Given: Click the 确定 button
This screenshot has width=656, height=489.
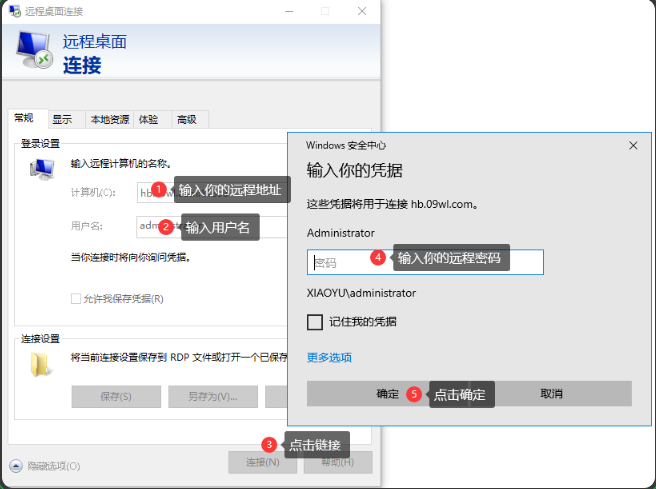Looking at the screenshot, I should point(387,393).
